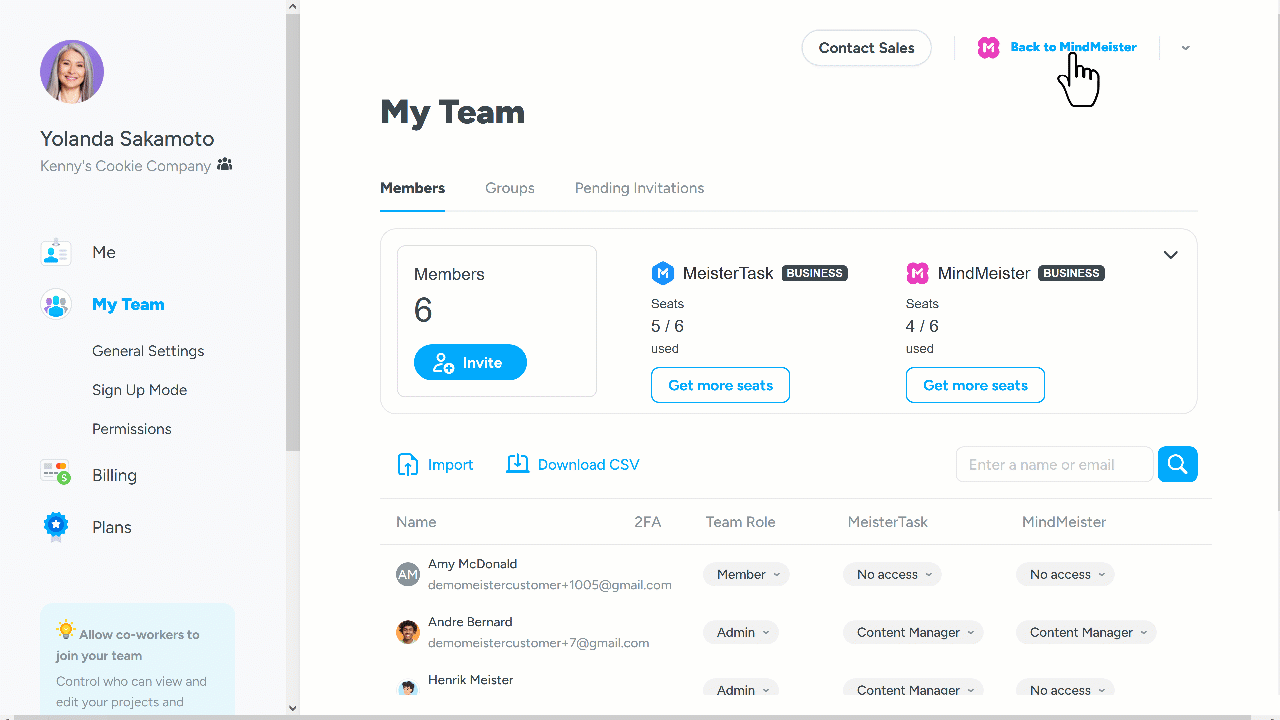Click email demomeistercustomer+1005@gmail.com
1280x720 pixels.
tap(550, 585)
